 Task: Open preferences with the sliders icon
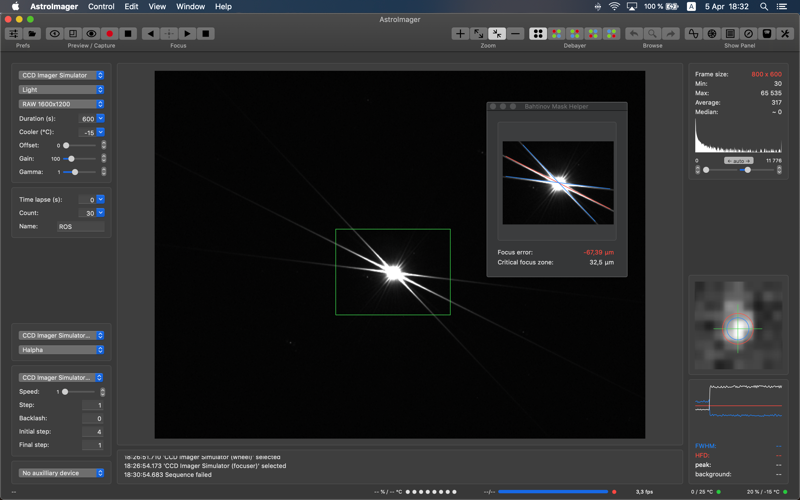(14, 34)
